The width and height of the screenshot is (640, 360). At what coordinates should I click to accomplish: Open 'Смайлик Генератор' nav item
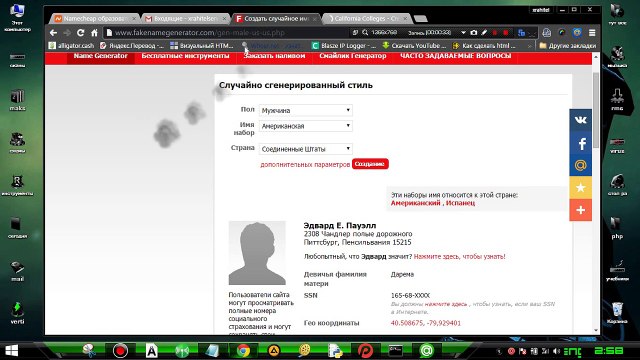(353, 56)
